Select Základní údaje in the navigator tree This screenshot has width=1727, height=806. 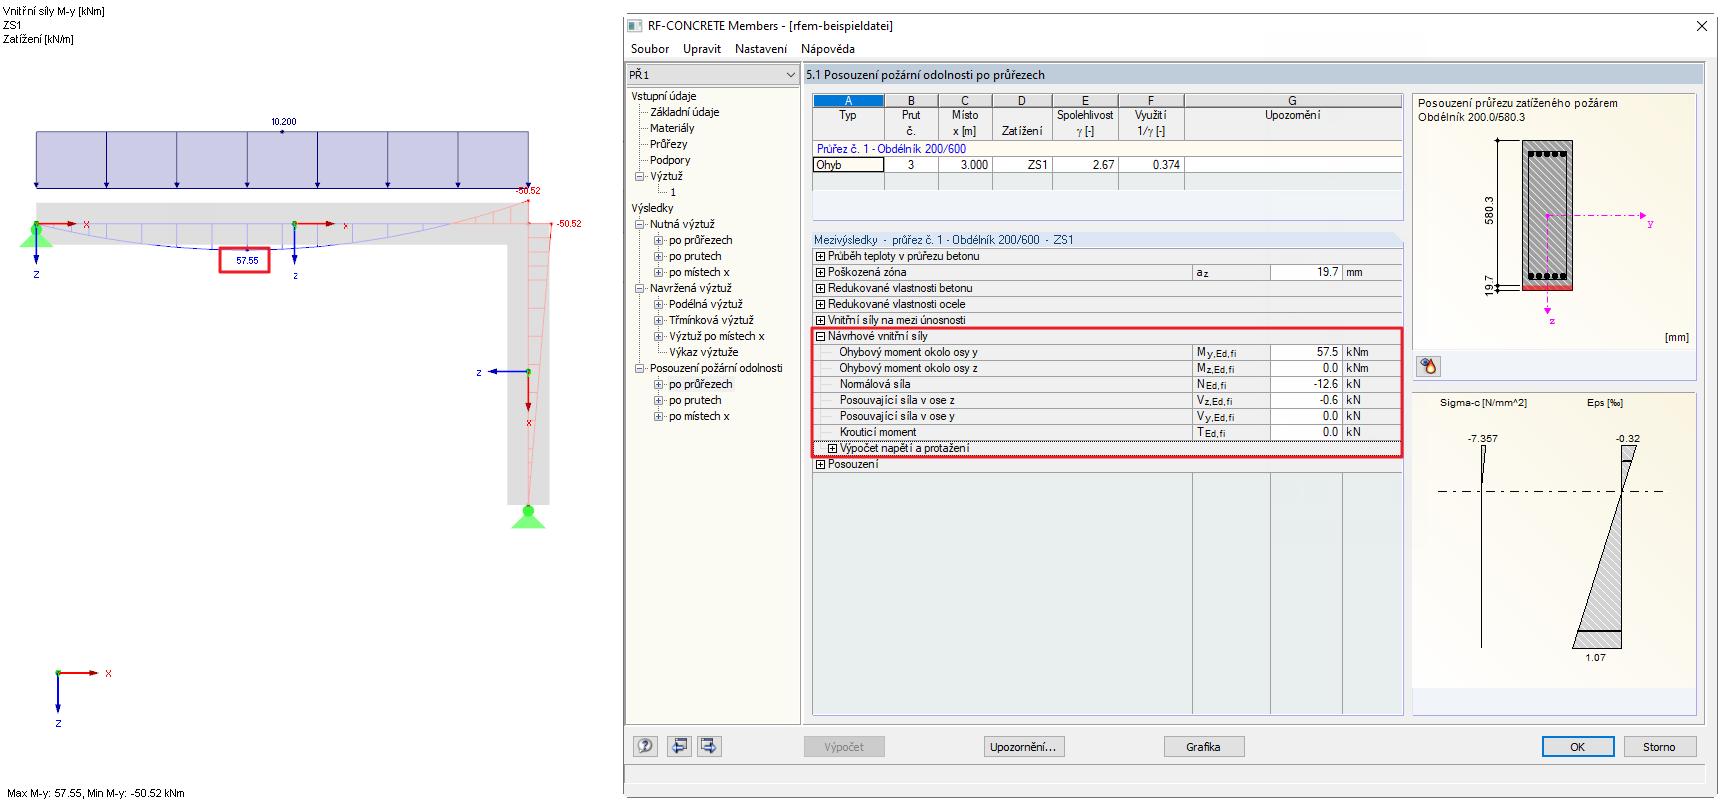[x=685, y=112]
